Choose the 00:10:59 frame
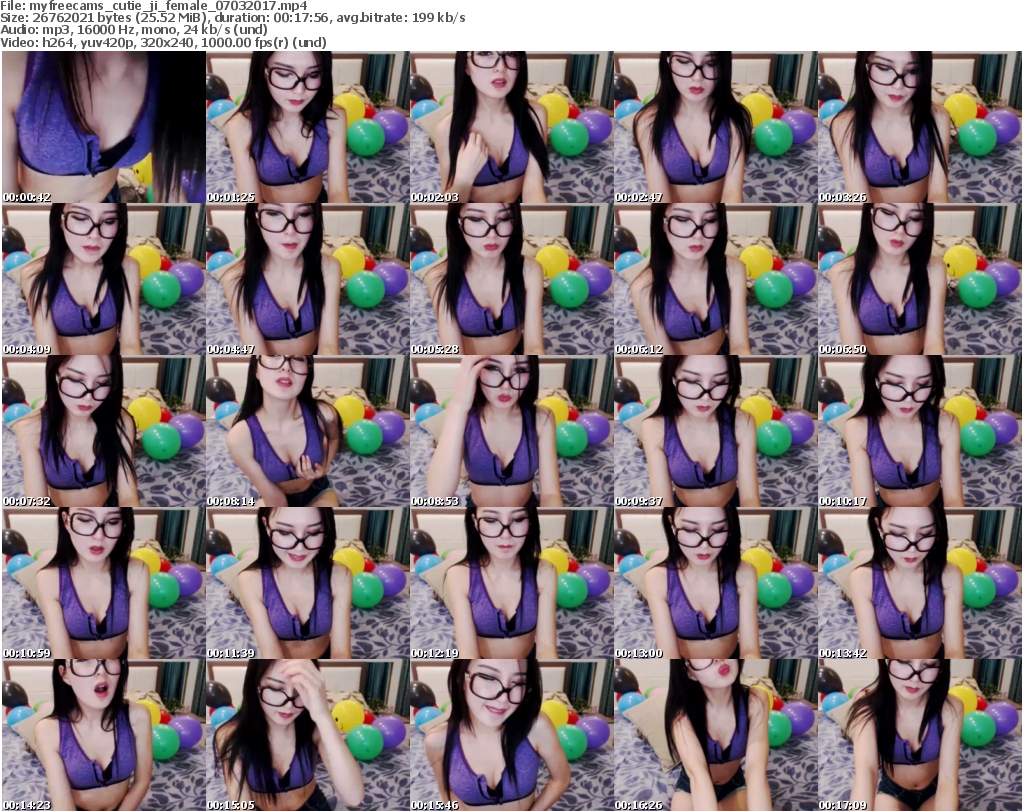Screen dimensions: 1024x811 click(x=104, y=583)
